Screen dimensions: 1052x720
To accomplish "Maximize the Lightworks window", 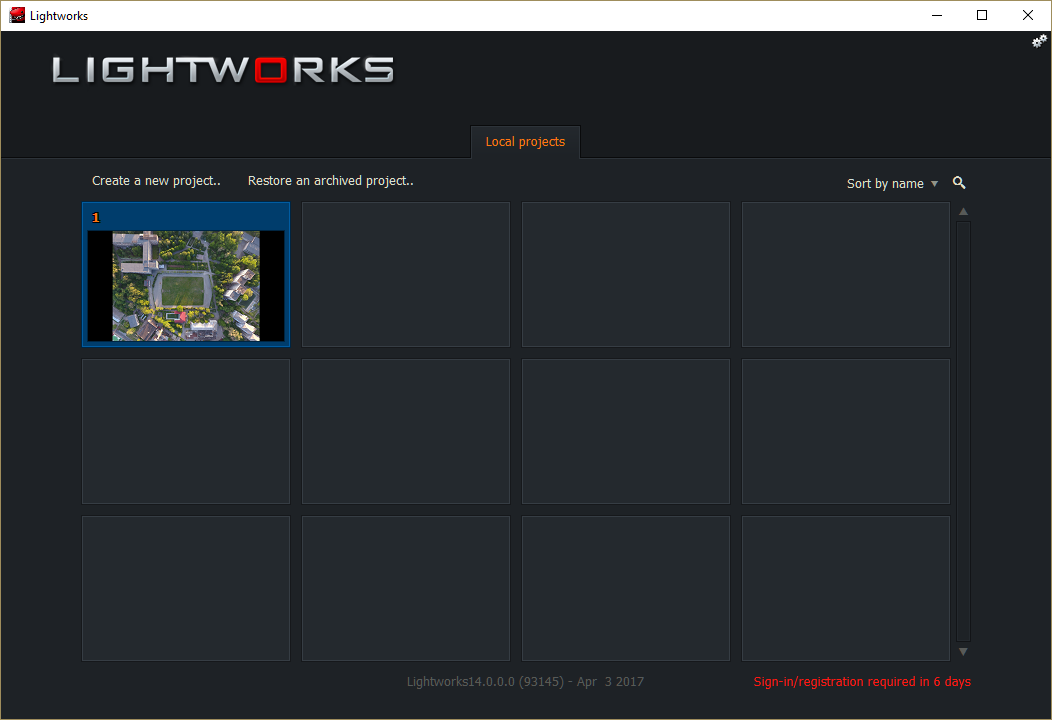I will [x=982, y=15].
